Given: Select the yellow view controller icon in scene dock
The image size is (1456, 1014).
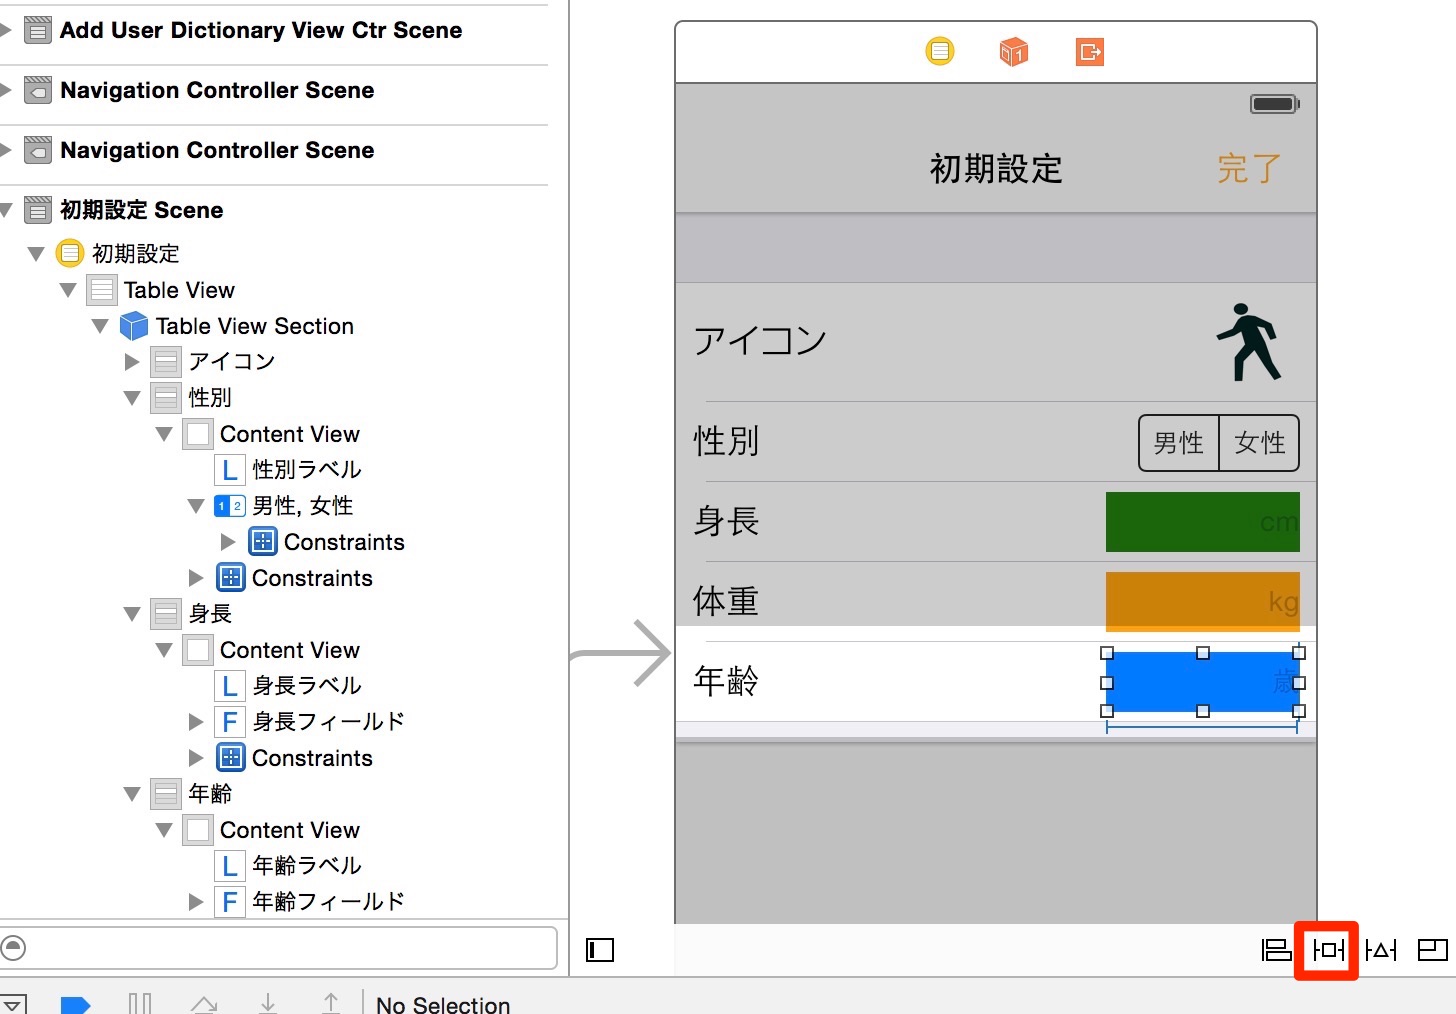Looking at the screenshot, I should click(940, 51).
